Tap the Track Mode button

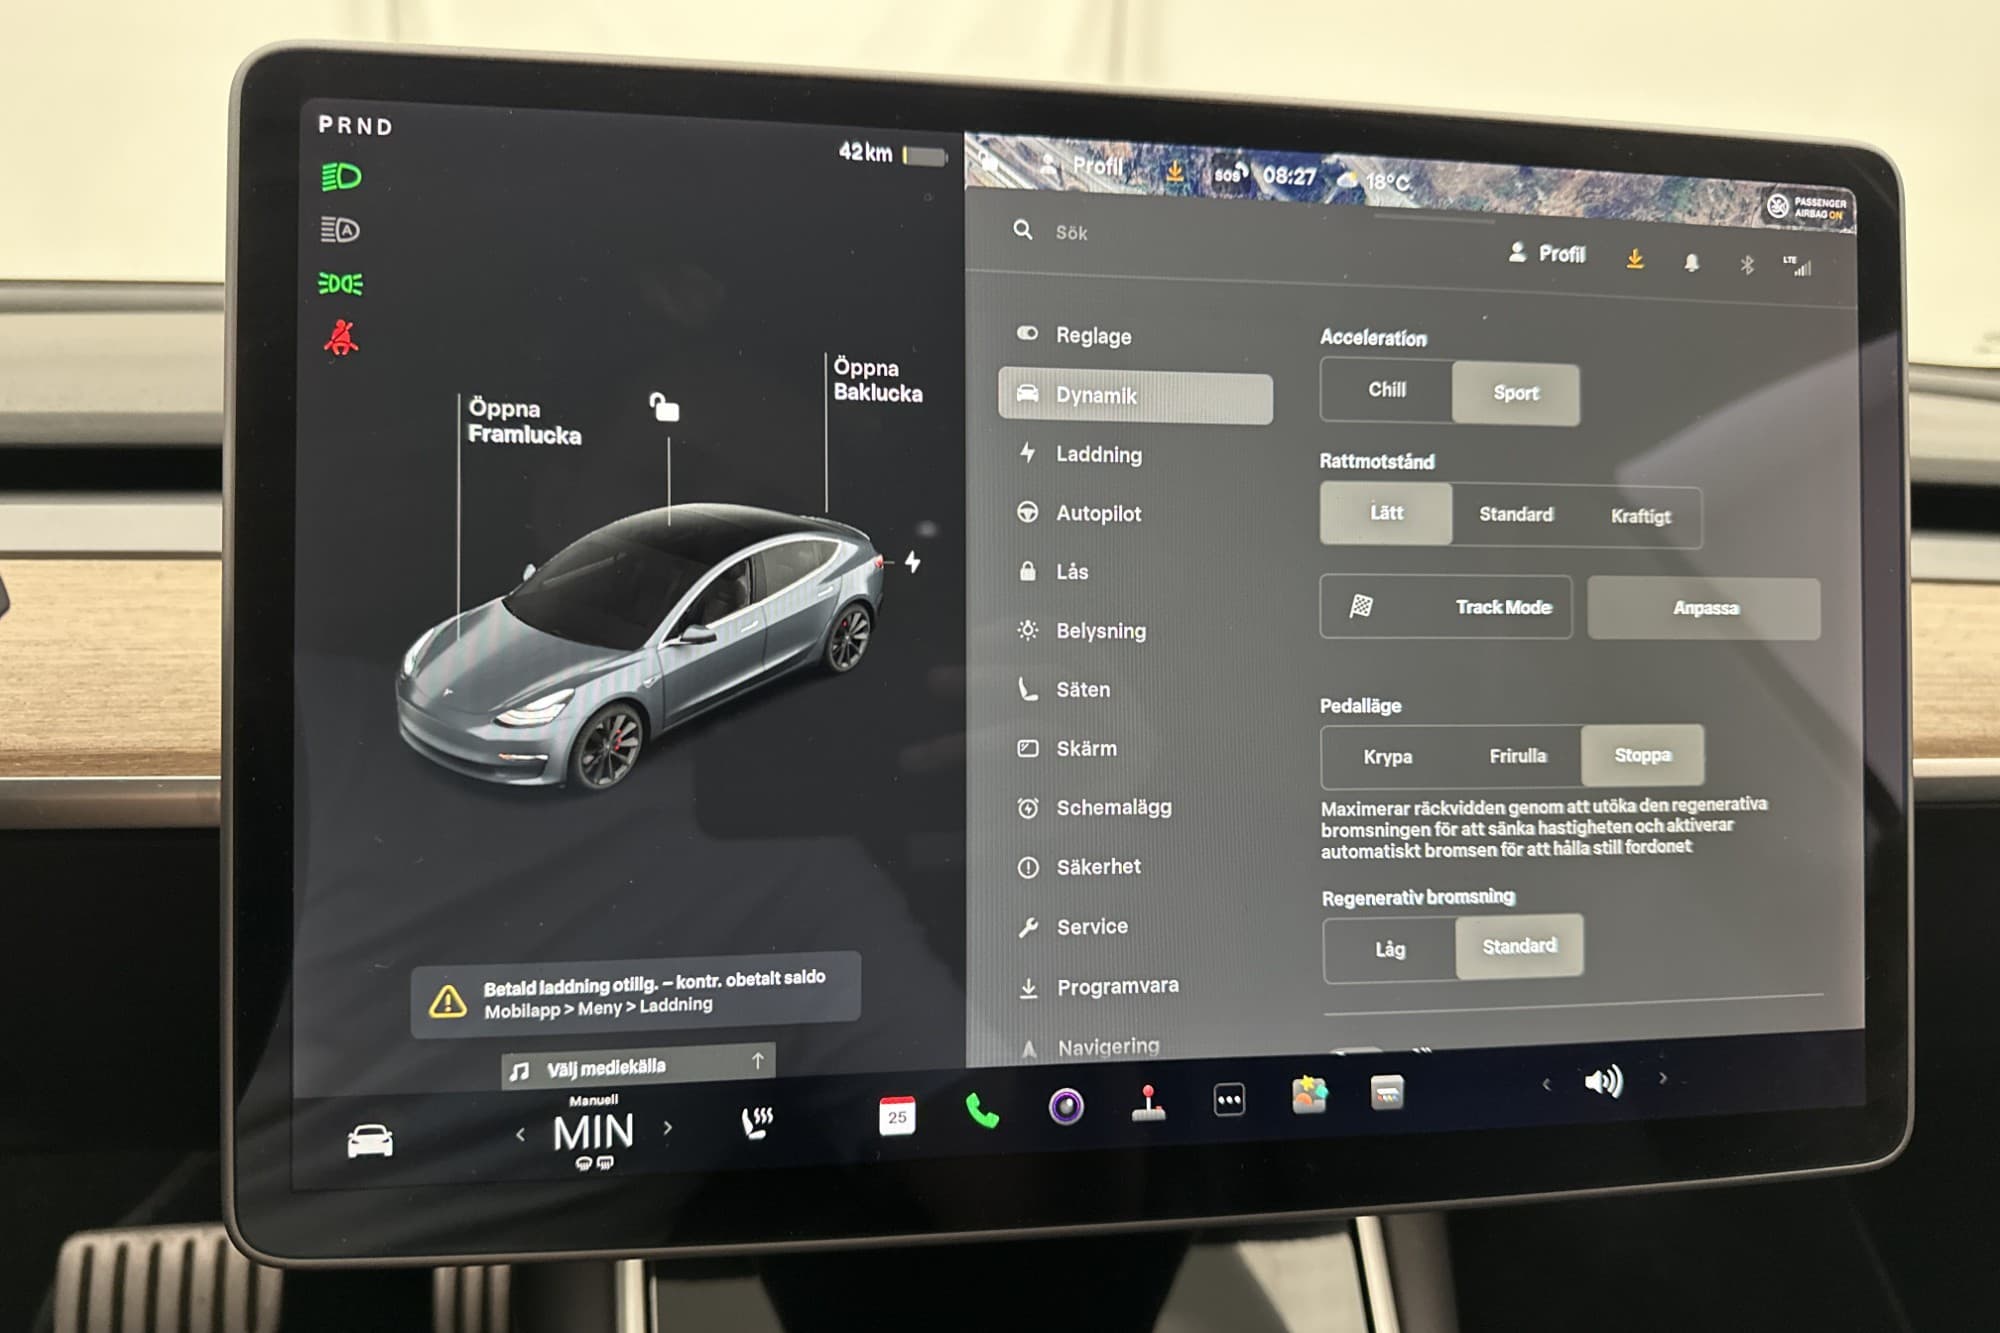click(x=1446, y=607)
